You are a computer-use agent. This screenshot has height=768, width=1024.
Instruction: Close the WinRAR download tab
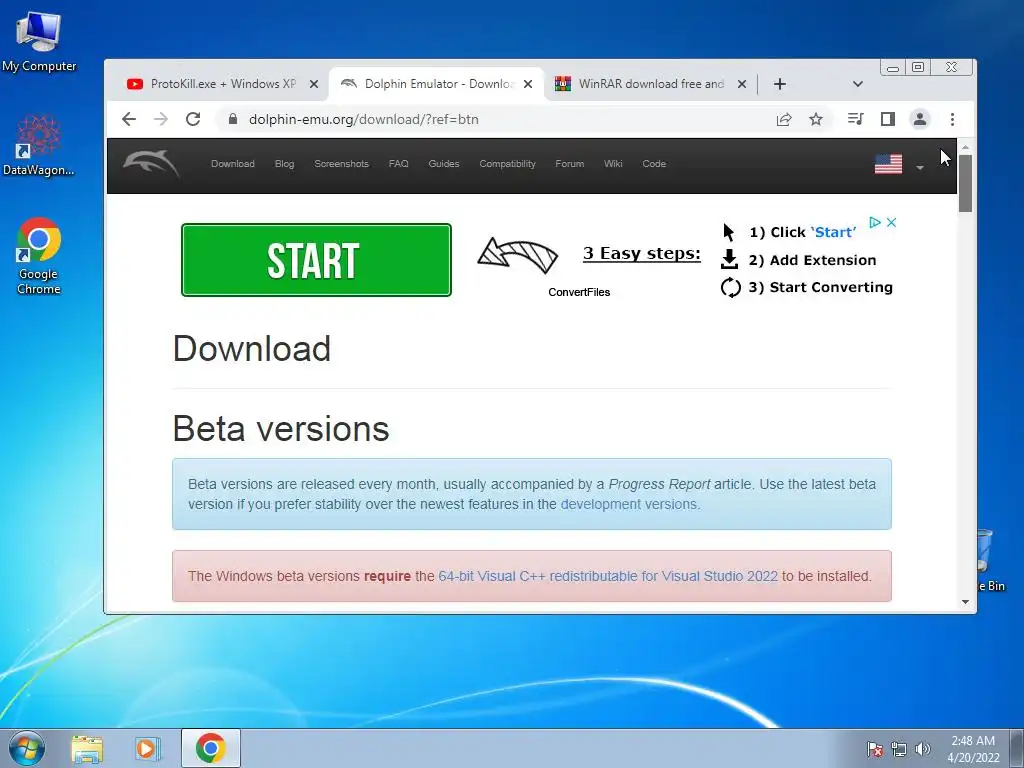pyautogui.click(x=742, y=84)
